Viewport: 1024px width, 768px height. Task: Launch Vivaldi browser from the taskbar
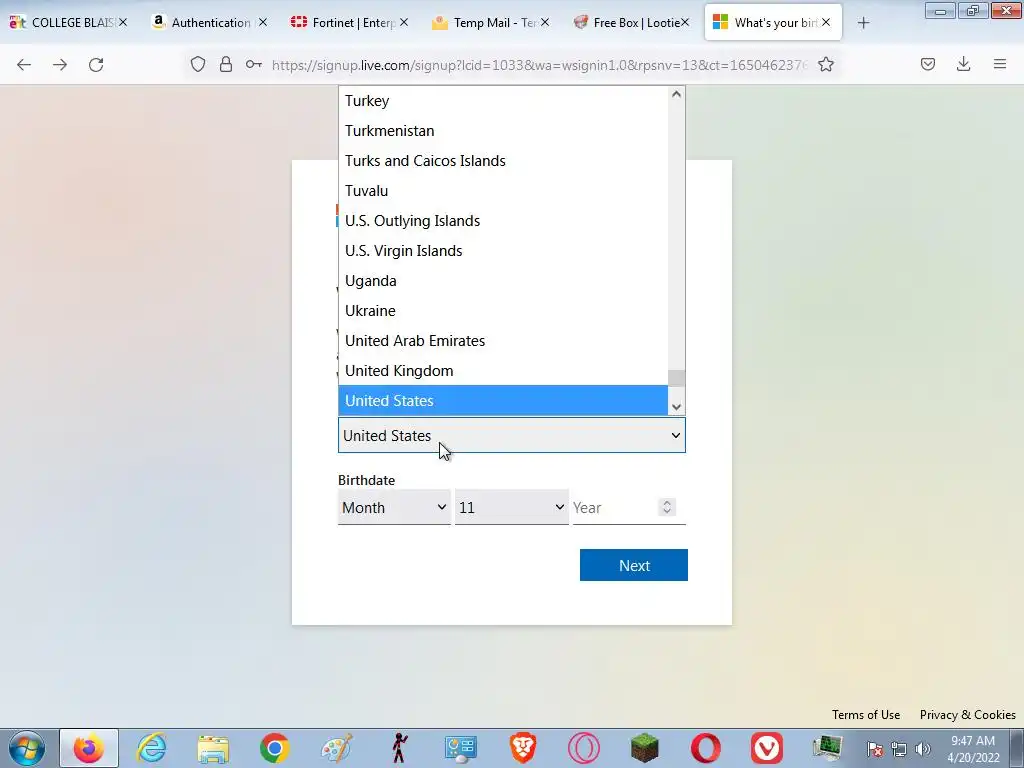tap(767, 748)
